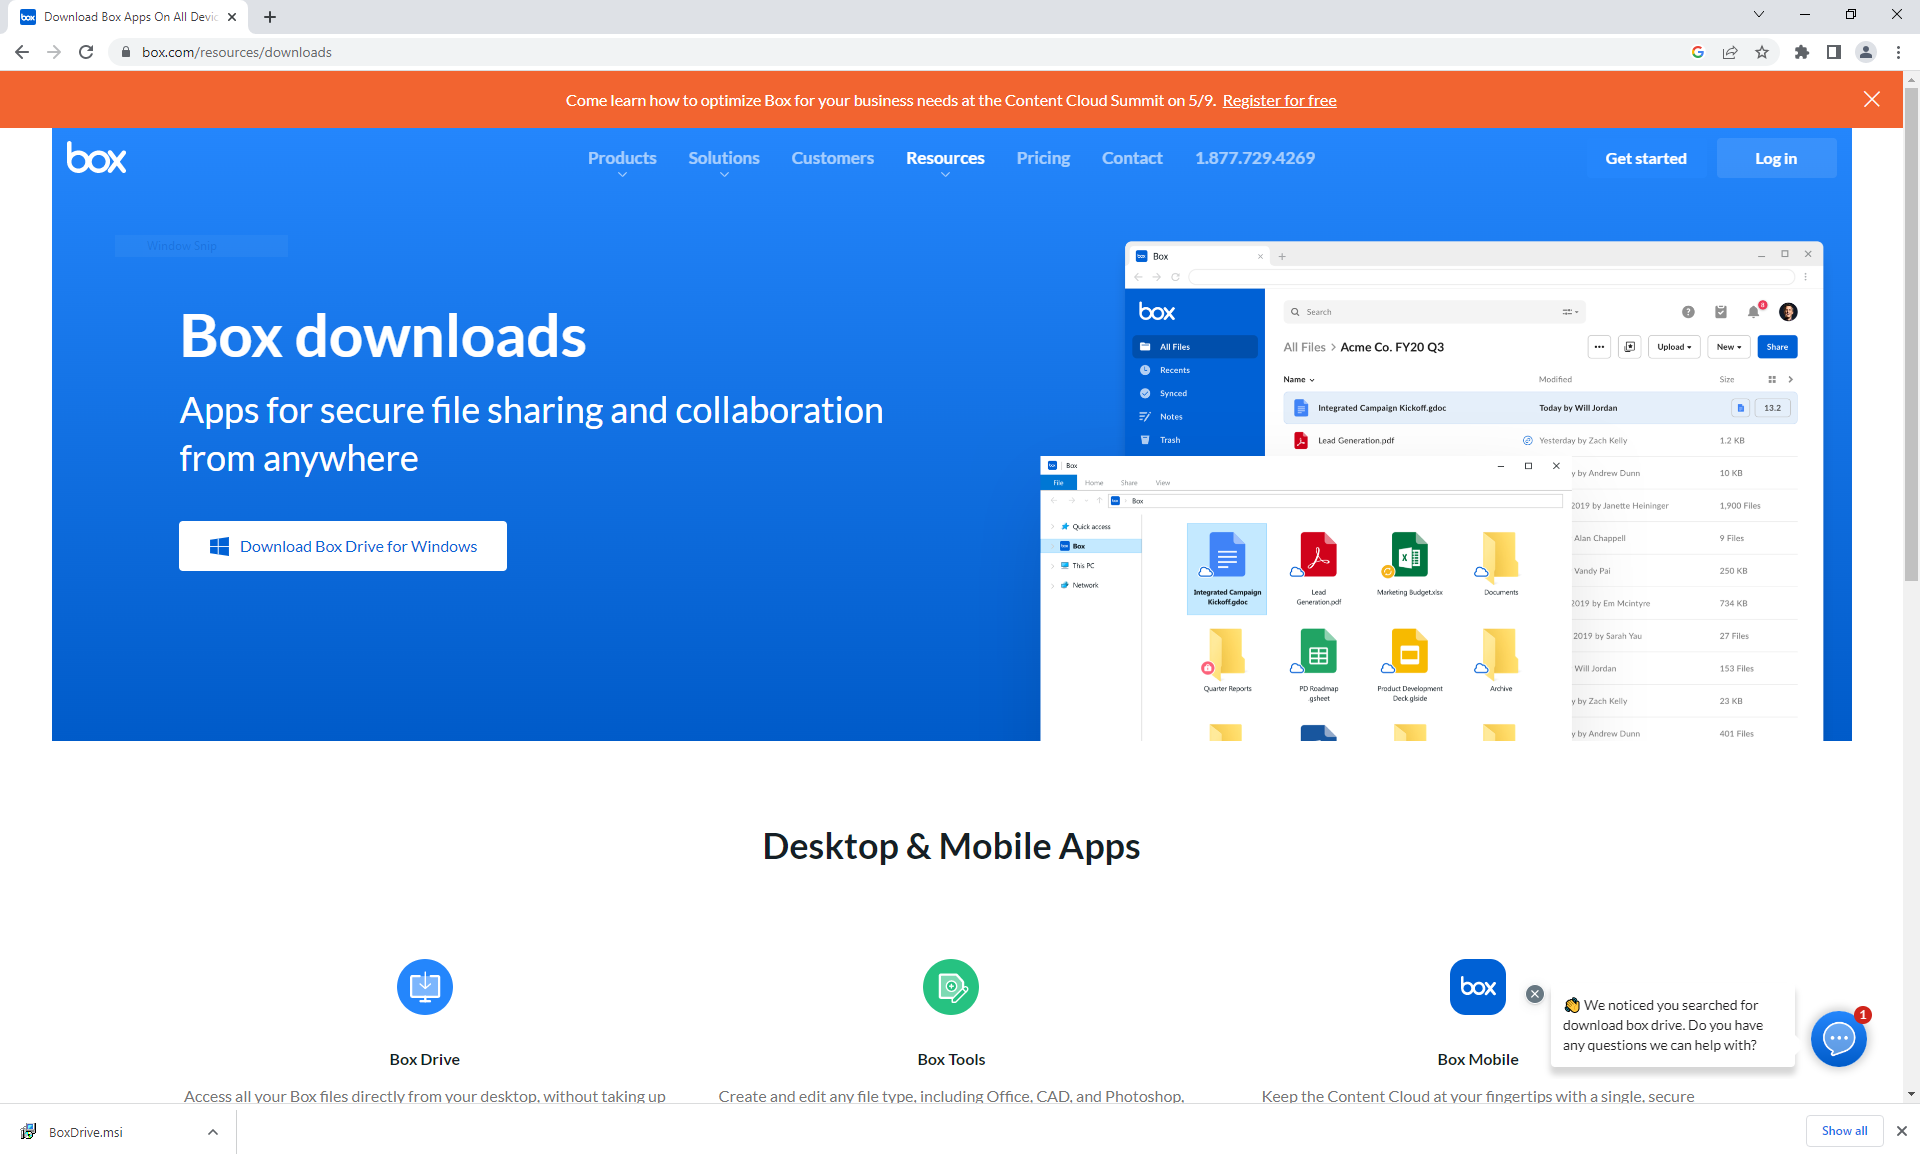
Task: Close the orange announcement banner
Action: tap(1871, 99)
